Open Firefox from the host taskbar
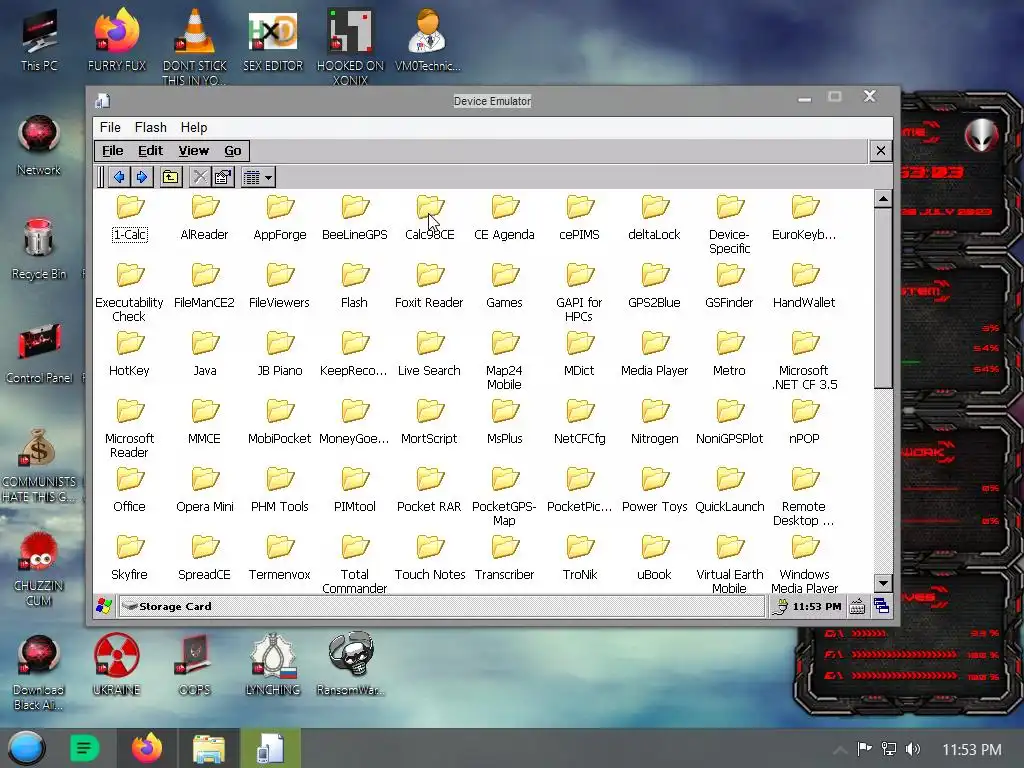This screenshot has width=1024, height=768. [147, 748]
